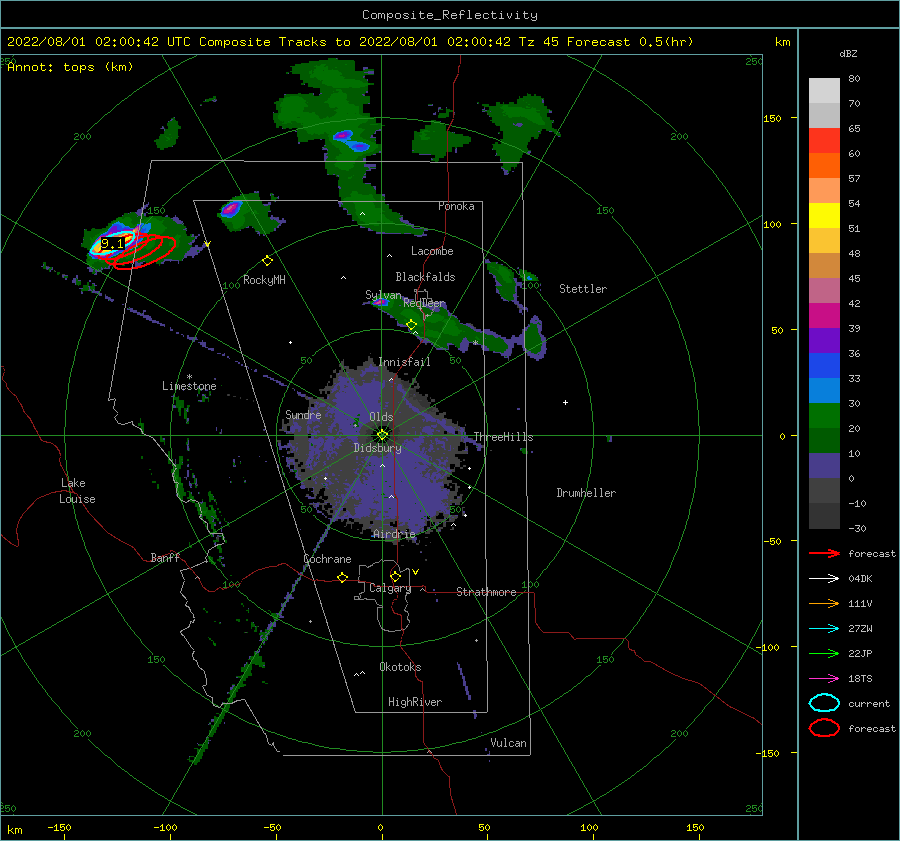
Task: Click the Okotoks town label
Action: pos(400,666)
